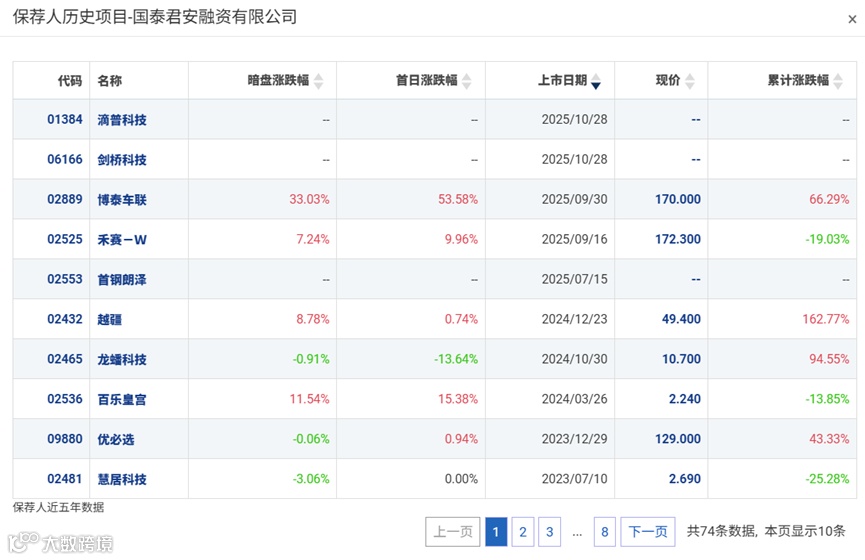Select first-day change -13.64%
Screen dimensions: 865x560
click(456, 359)
